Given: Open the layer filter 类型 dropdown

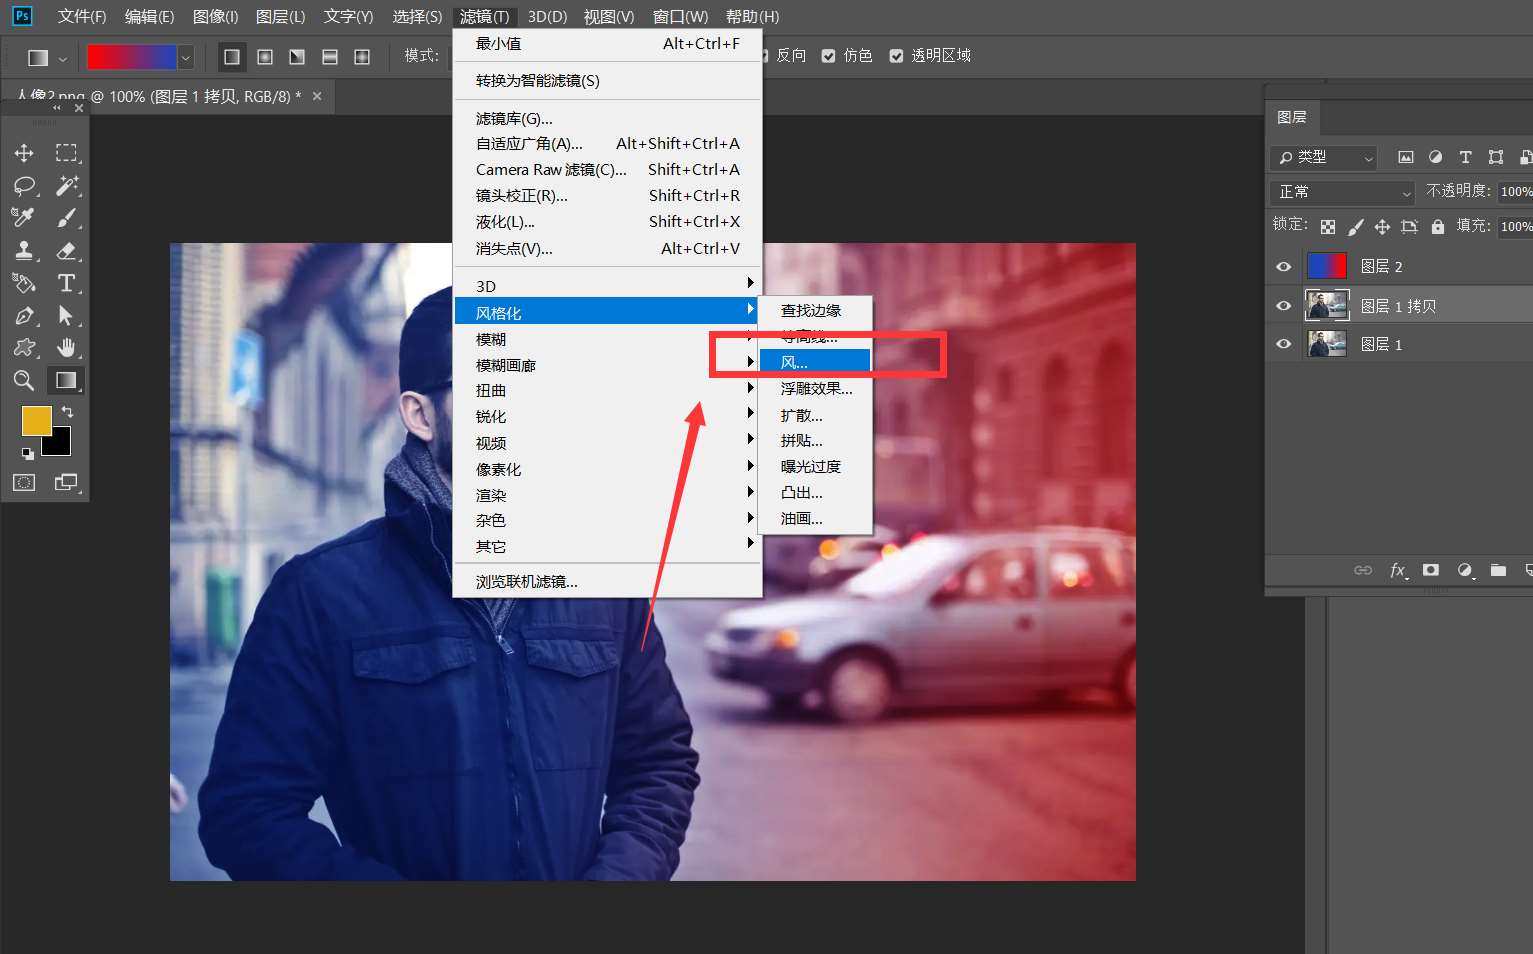Looking at the screenshot, I should pos(1325,157).
